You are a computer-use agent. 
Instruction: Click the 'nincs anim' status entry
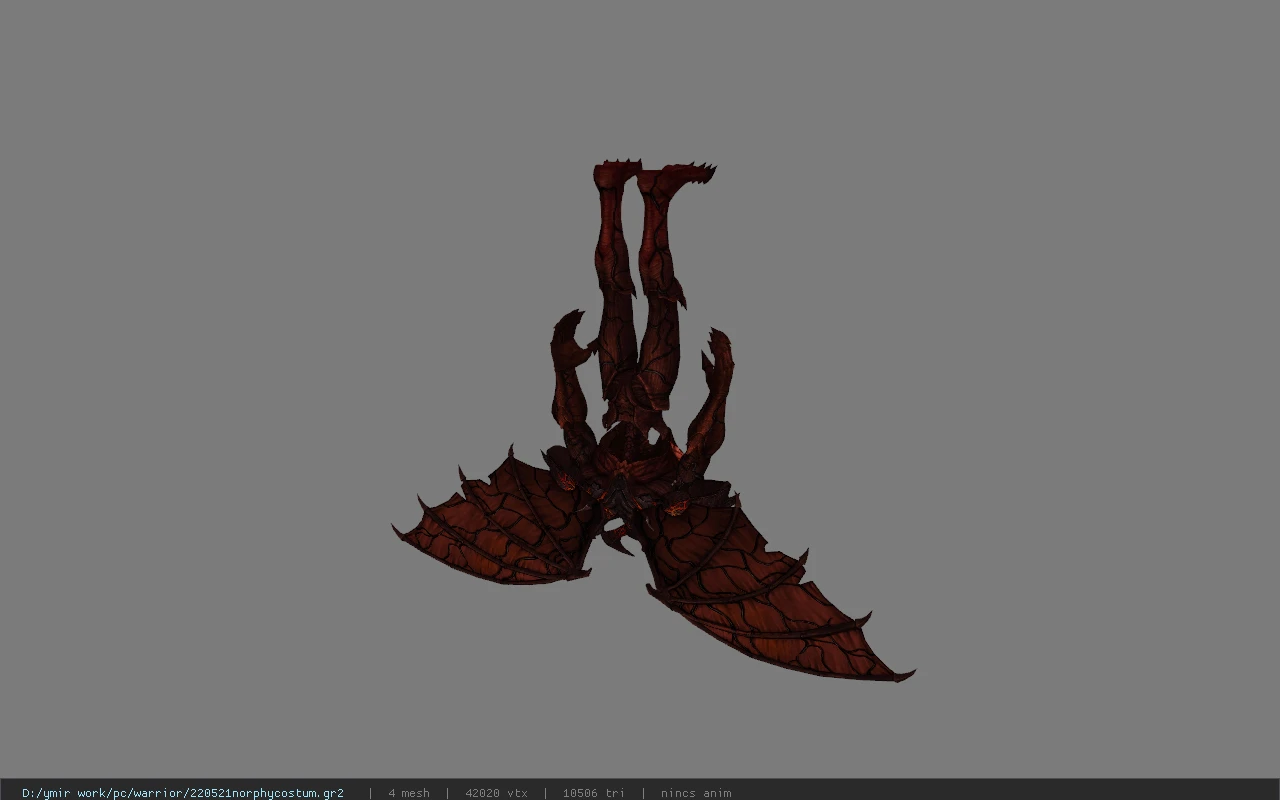(x=696, y=793)
